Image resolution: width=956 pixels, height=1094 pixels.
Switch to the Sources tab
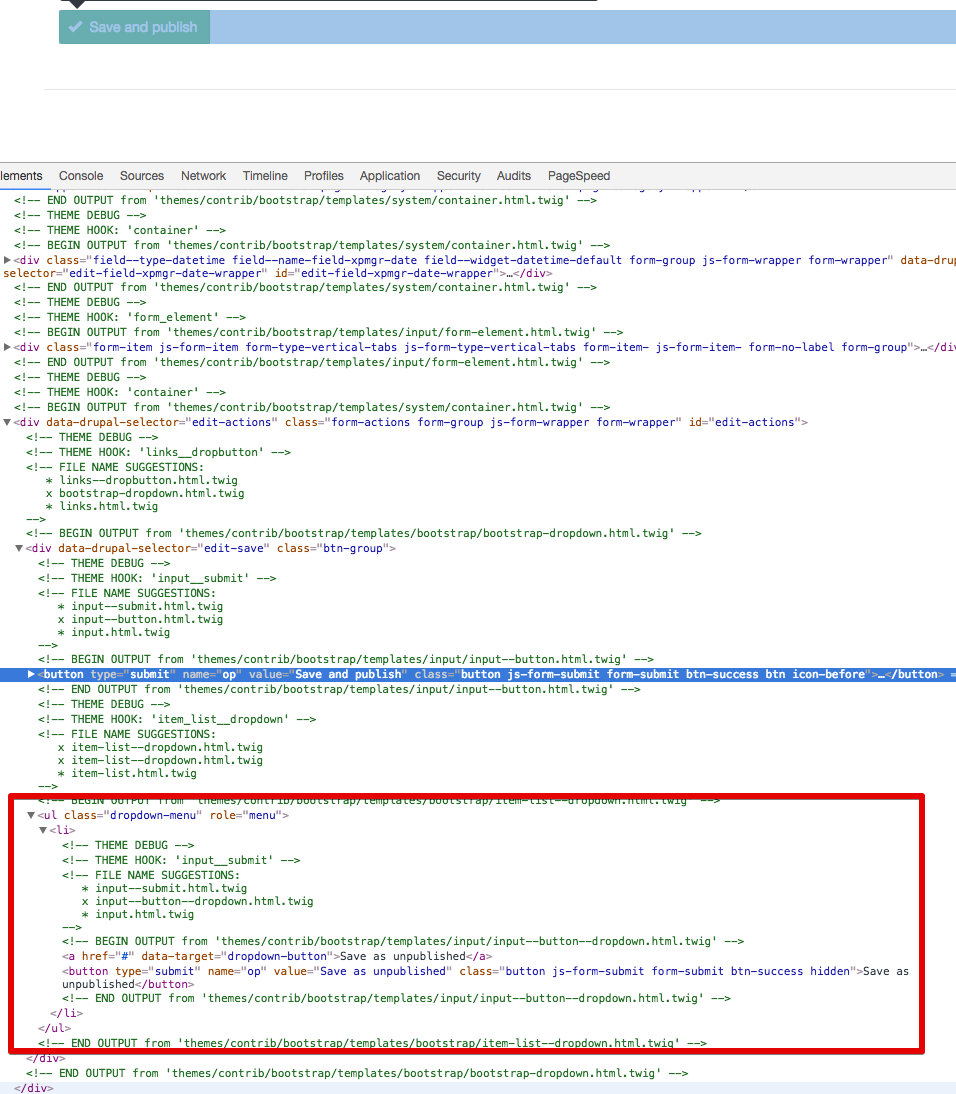pos(141,176)
